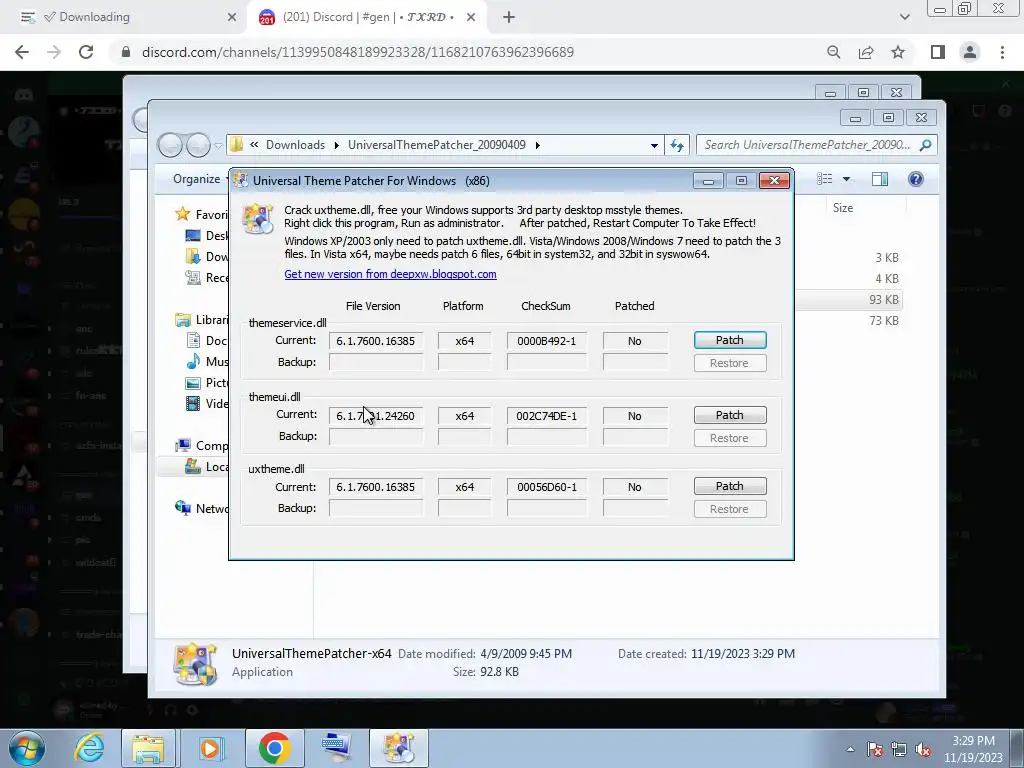Image resolution: width=1024 pixels, height=768 pixels.
Task: Open Windows Explorer from the taskbar
Action: pos(148,748)
